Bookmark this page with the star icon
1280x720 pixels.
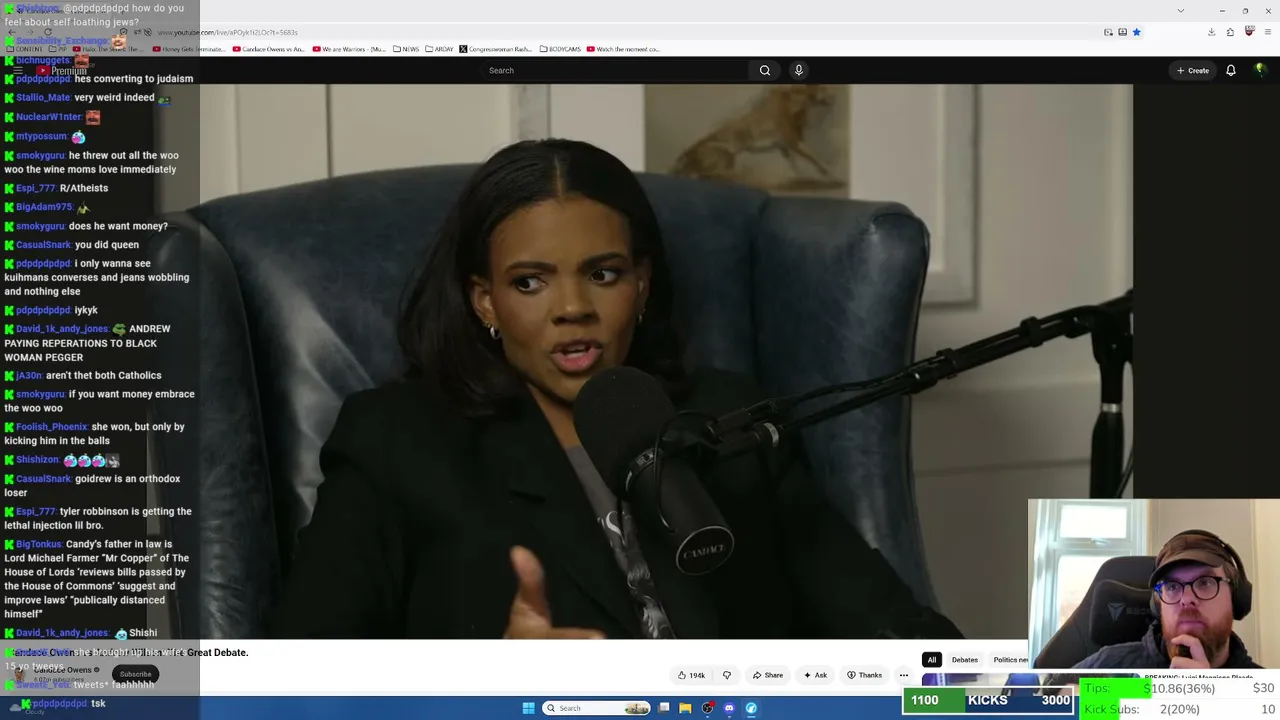[1136, 32]
